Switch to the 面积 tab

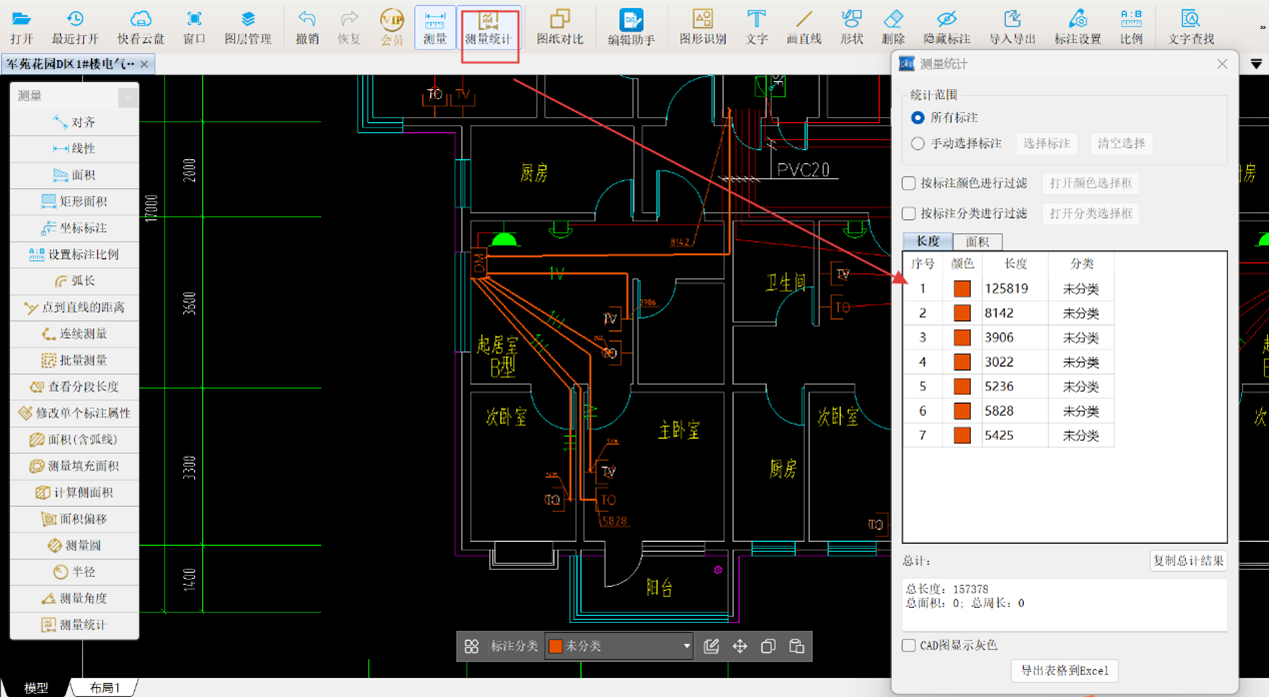(x=977, y=242)
